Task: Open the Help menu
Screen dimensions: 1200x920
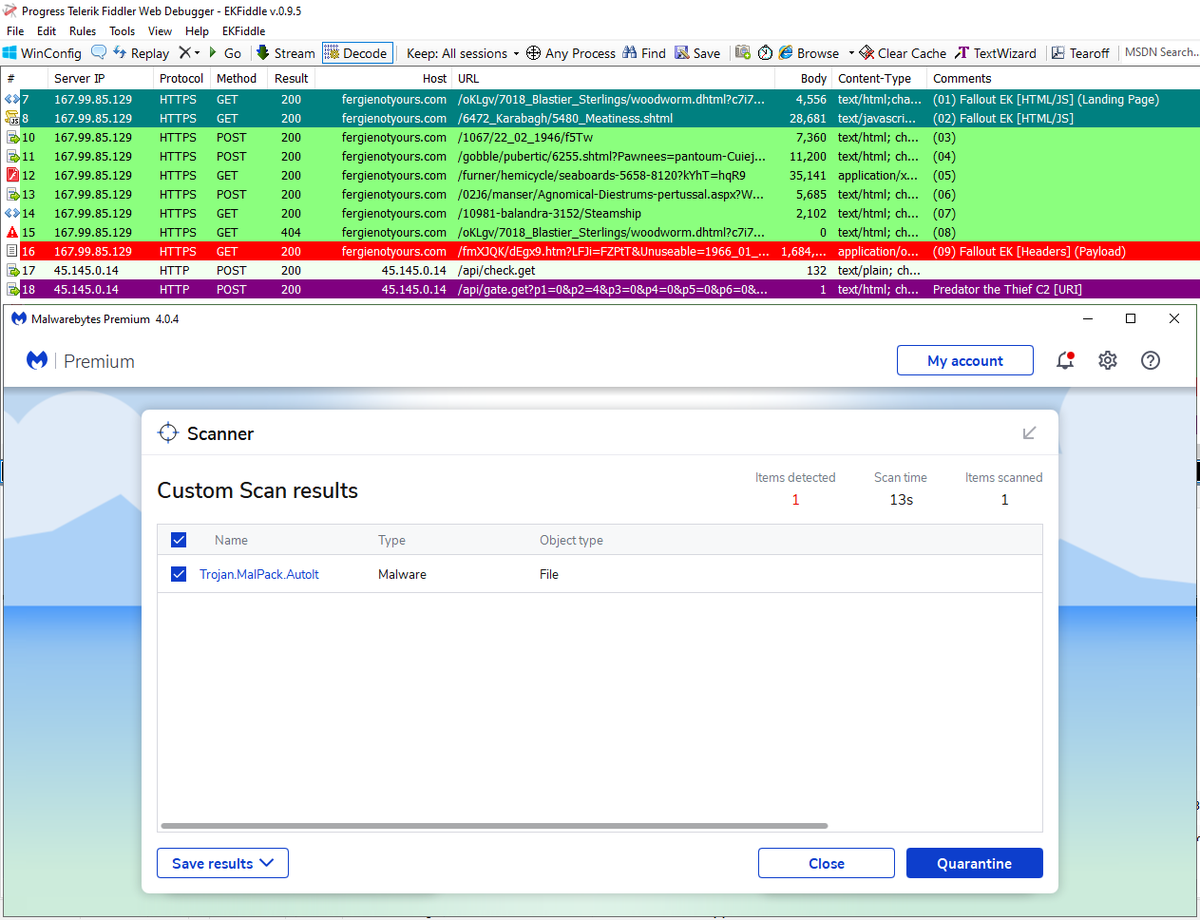Action: (x=197, y=31)
